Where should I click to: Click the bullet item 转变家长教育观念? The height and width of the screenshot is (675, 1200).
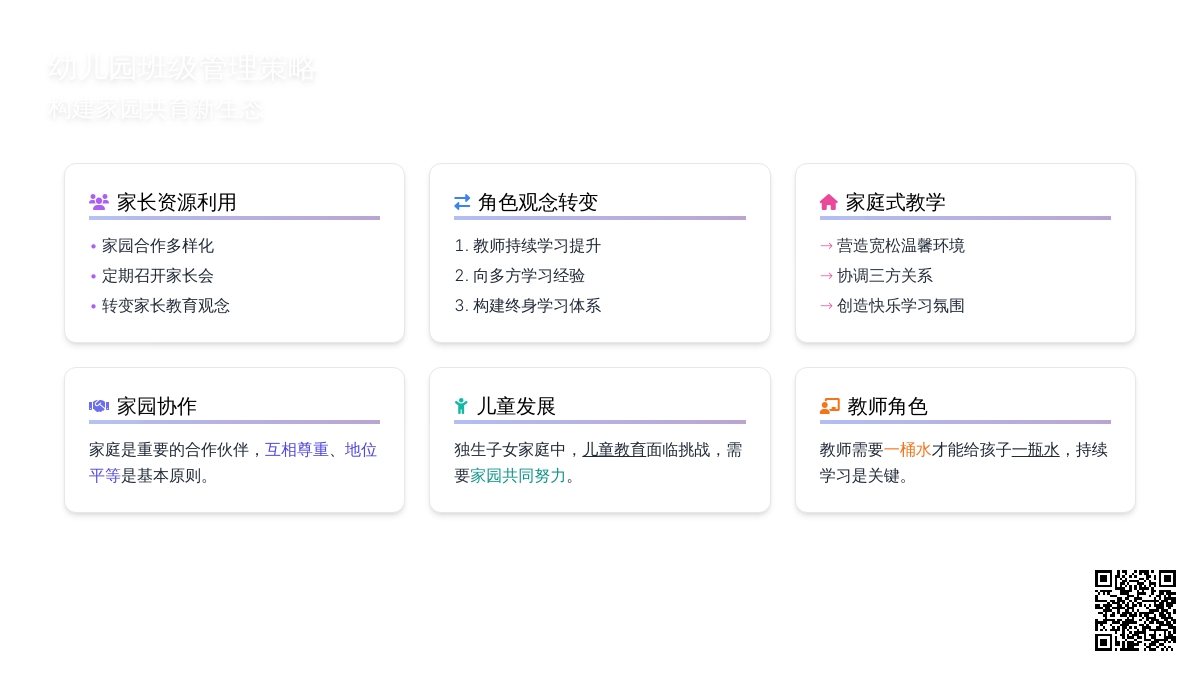click(166, 306)
